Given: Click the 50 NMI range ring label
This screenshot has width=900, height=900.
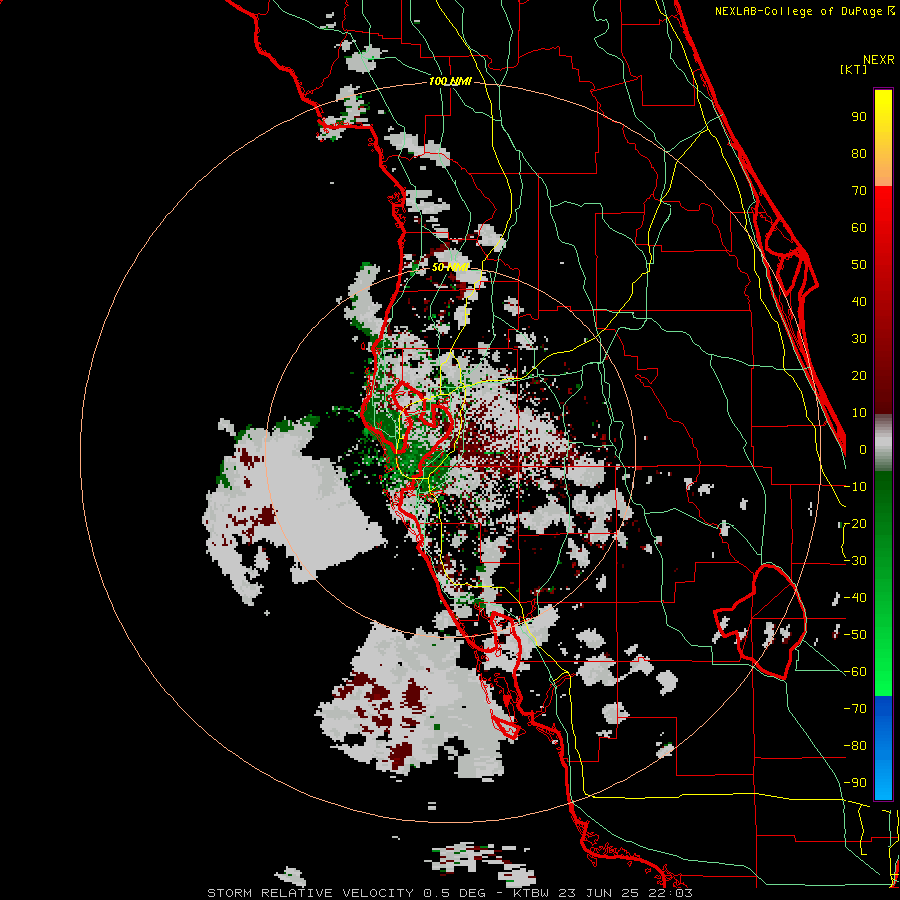Looking at the screenshot, I should tap(449, 267).
